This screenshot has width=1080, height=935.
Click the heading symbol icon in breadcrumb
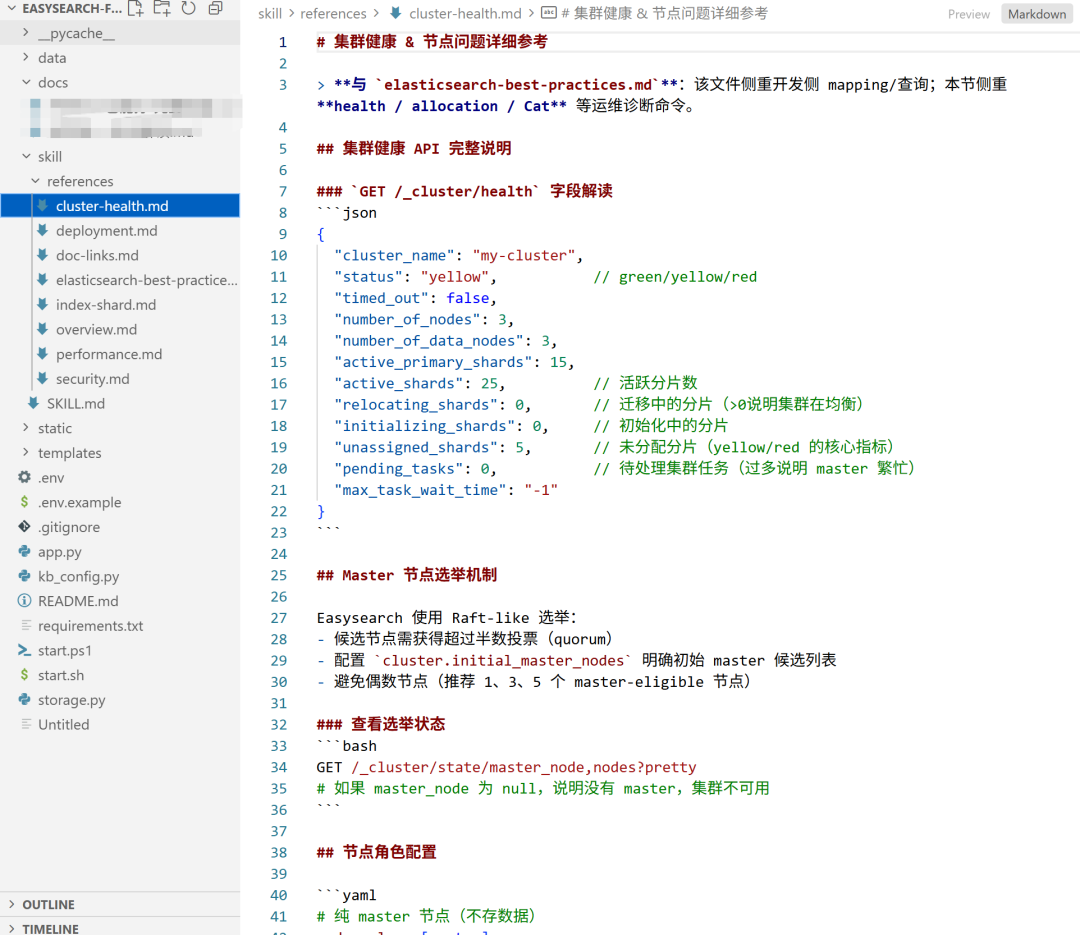coord(549,13)
